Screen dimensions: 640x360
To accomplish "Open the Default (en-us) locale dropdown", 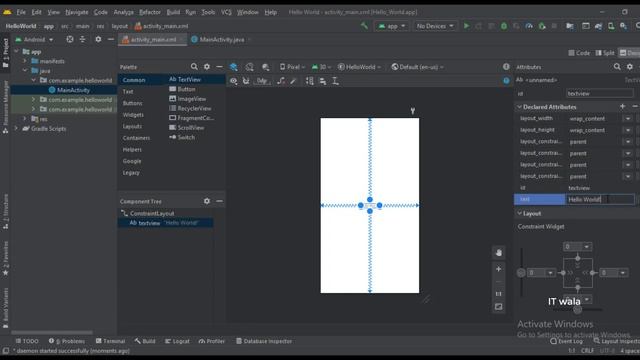I will (418, 67).
